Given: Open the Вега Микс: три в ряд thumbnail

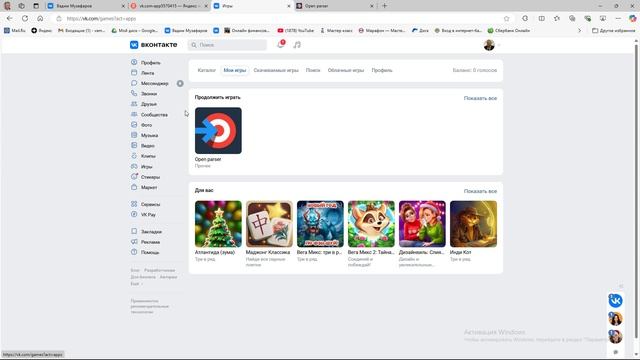Looking at the screenshot, I should pos(320,224).
